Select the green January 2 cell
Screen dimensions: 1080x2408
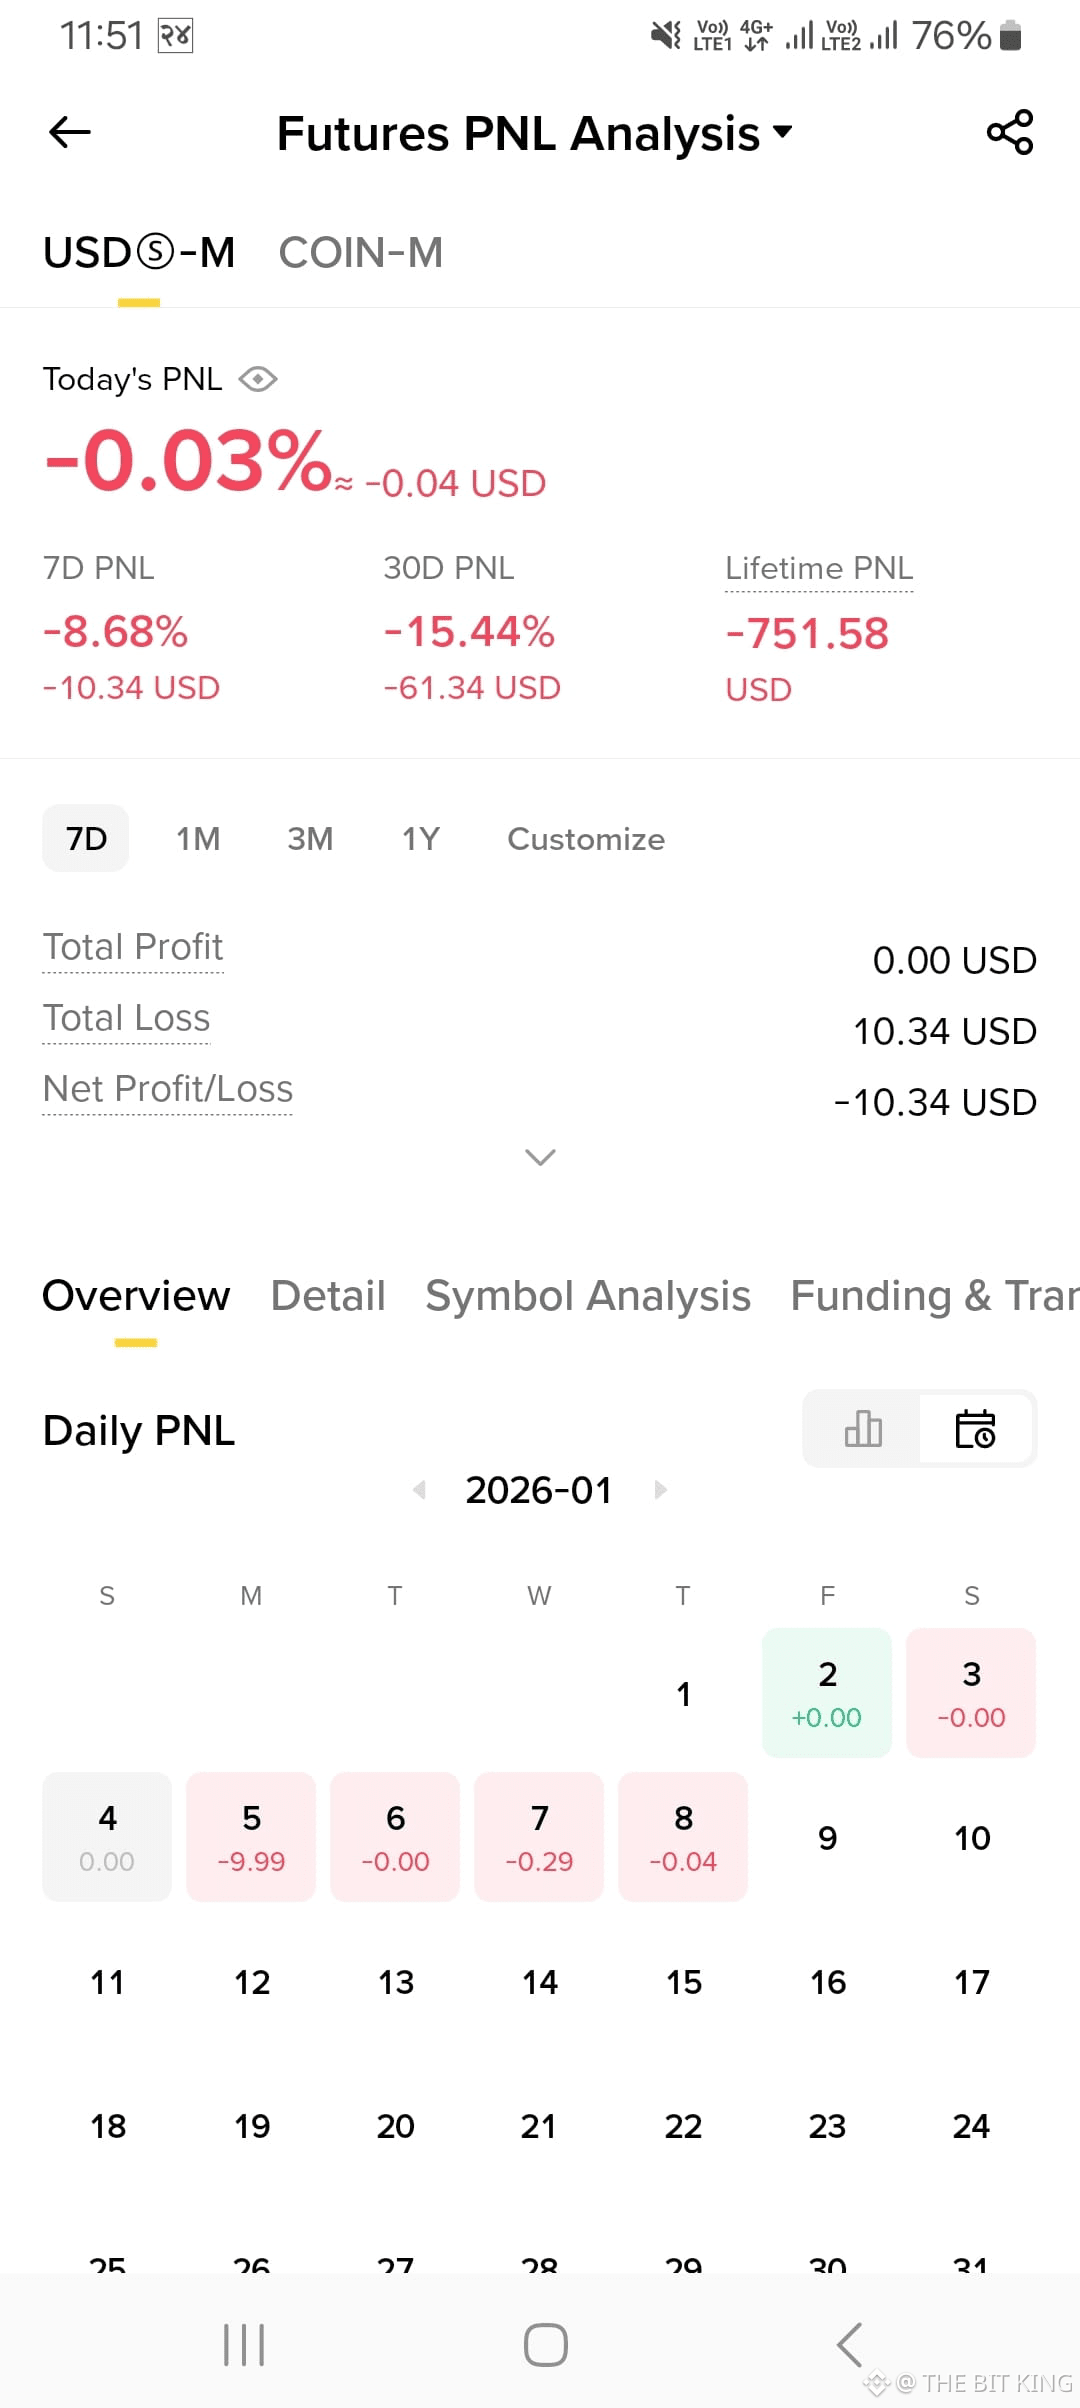pyautogui.click(x=827, y=1693)
